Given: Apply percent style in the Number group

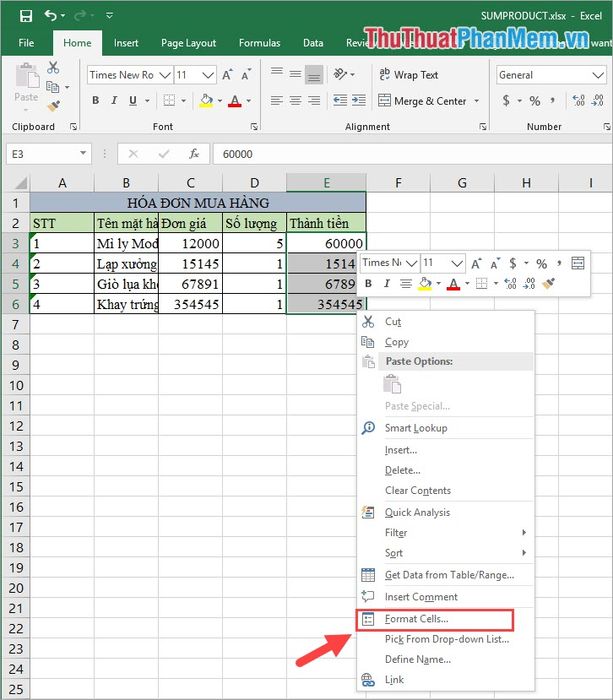Looking at the screenshot, I should (534, 101).
